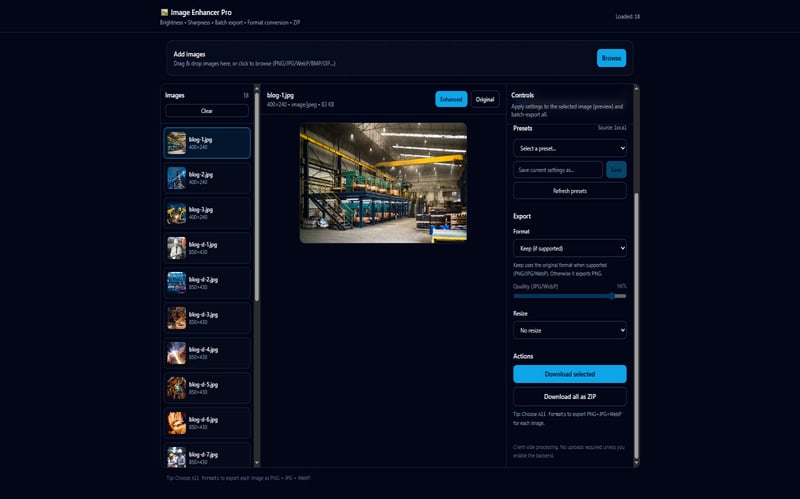Click the blog-d-4.jpg file name

pos(203,350)
